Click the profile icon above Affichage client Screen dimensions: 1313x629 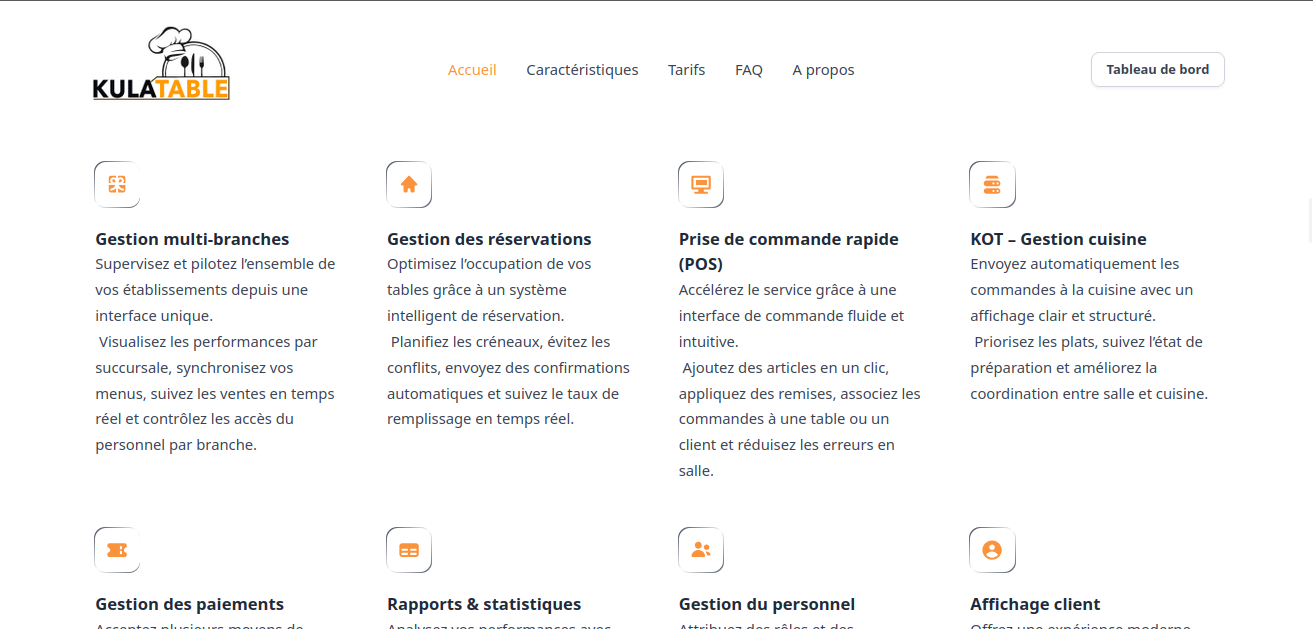click(992, 550)
